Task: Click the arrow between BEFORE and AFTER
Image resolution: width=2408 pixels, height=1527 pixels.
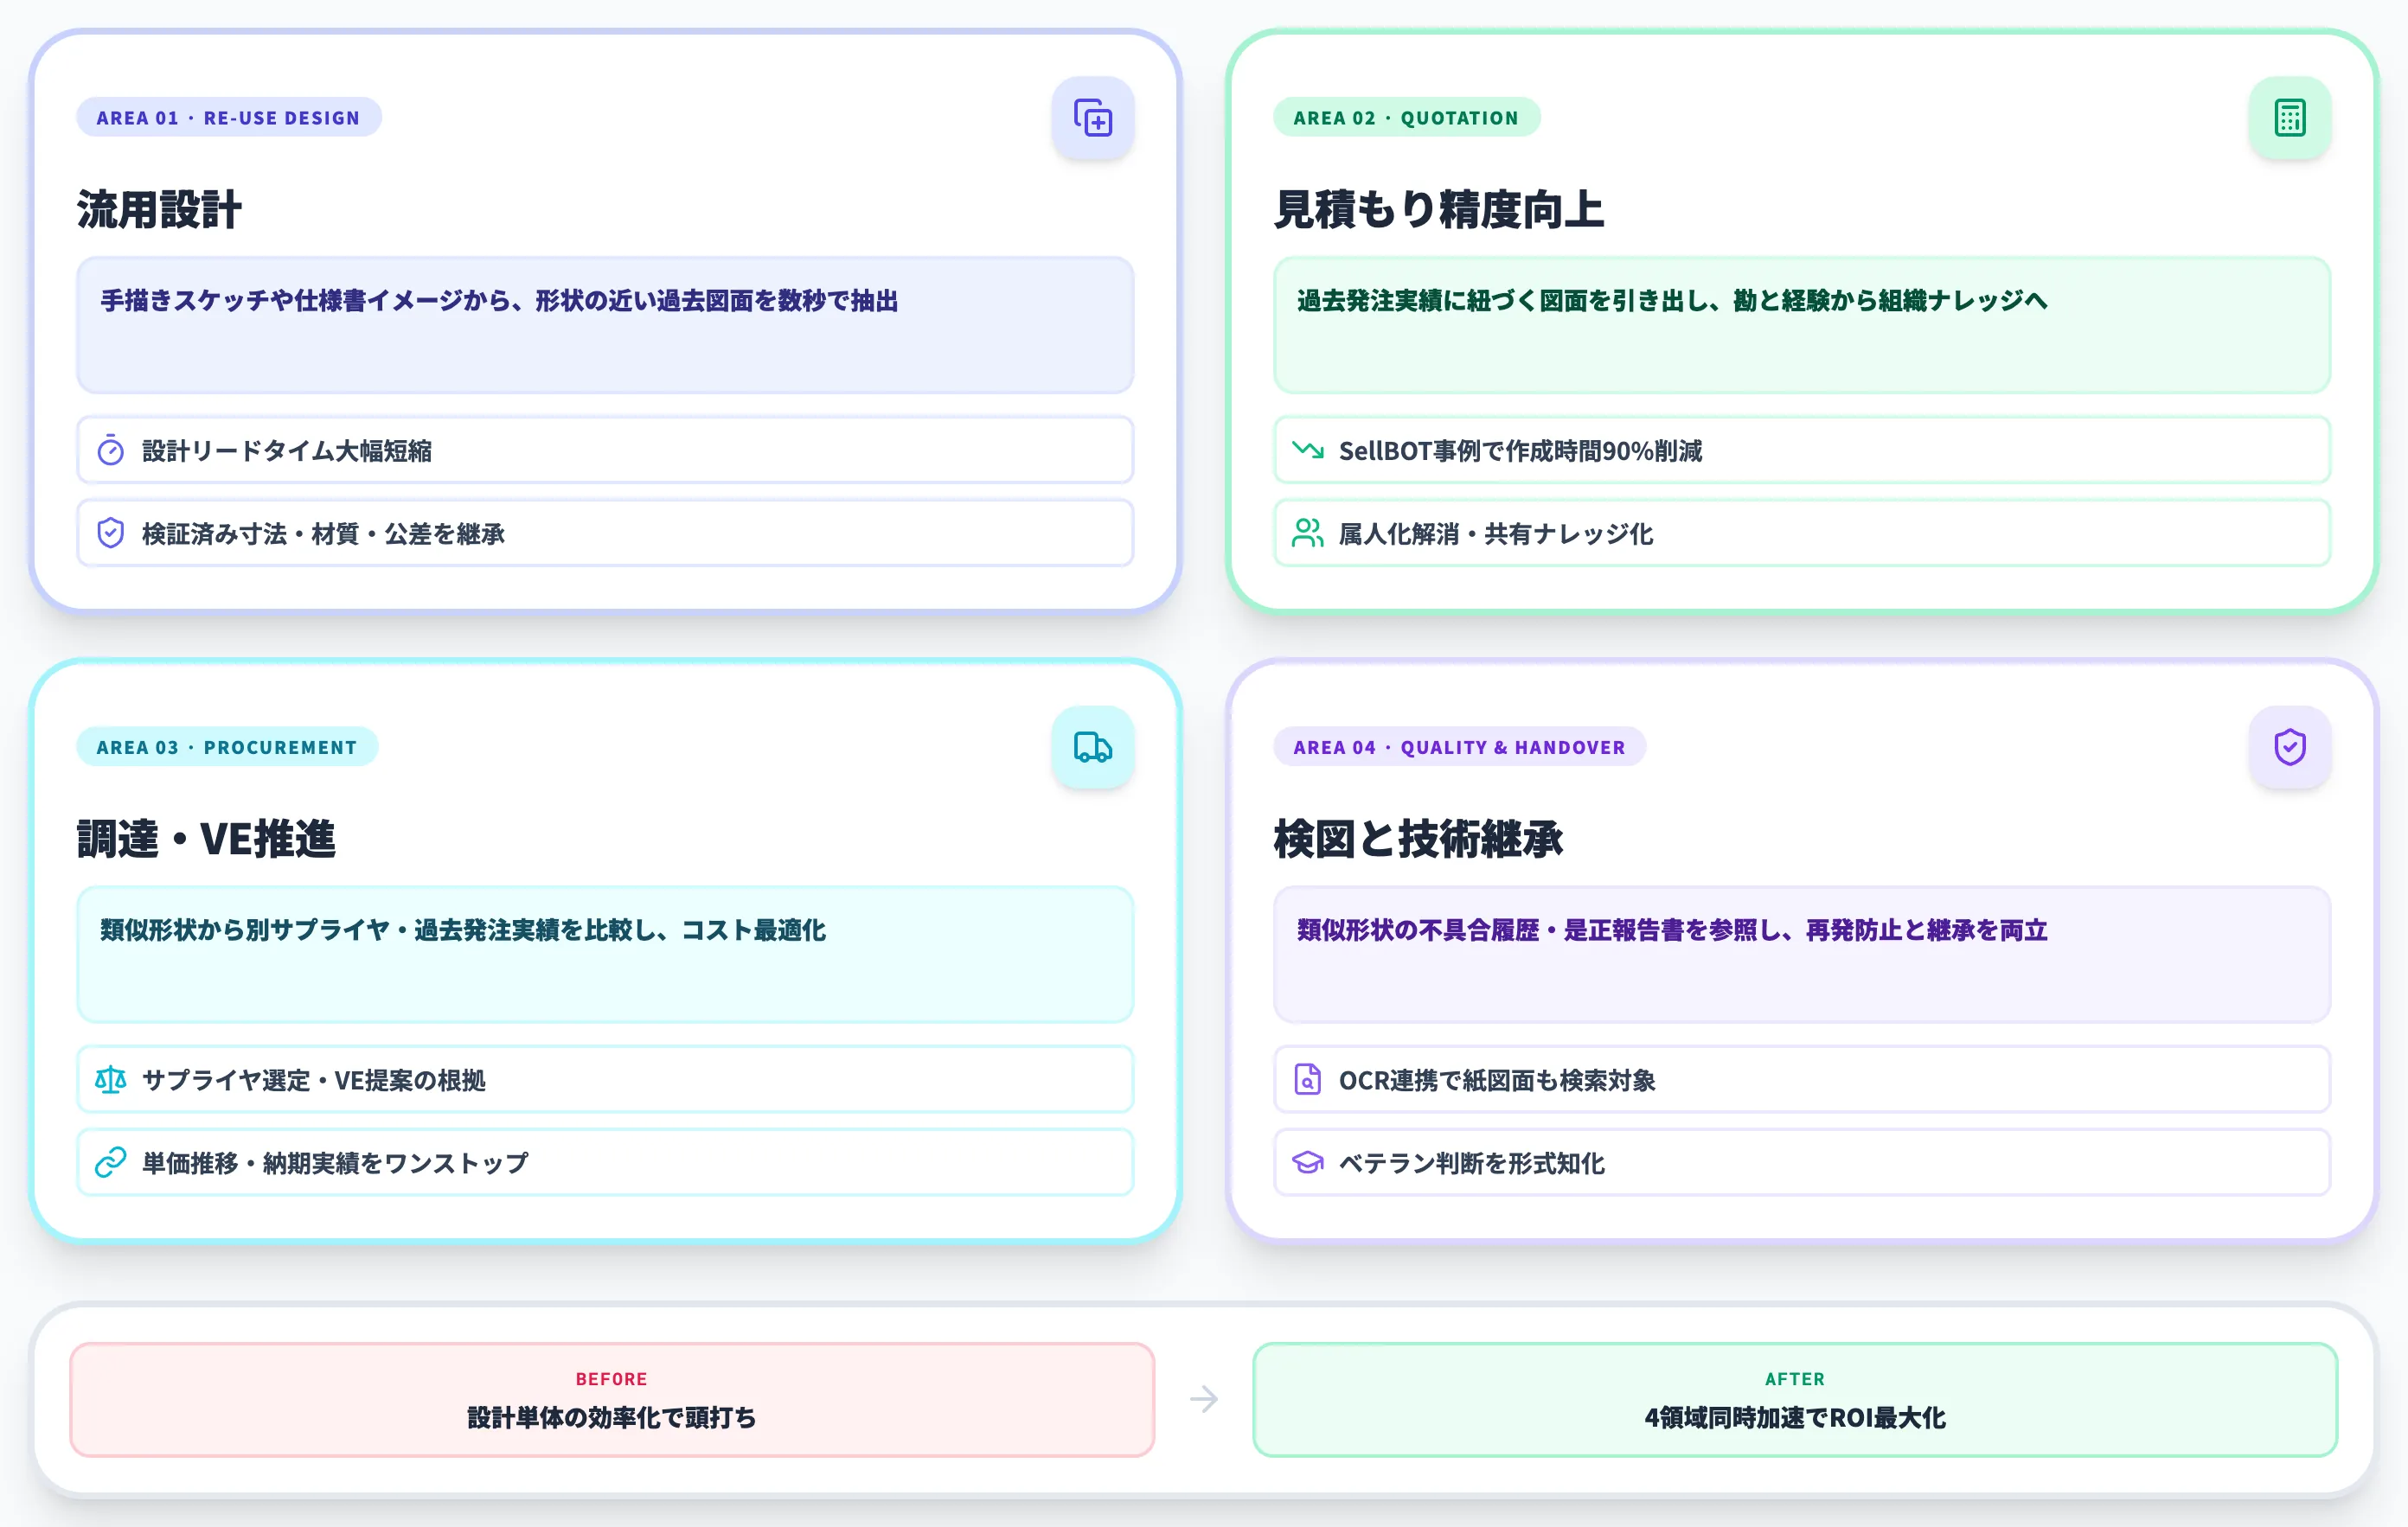Action: click(x=1204, y=1400)
